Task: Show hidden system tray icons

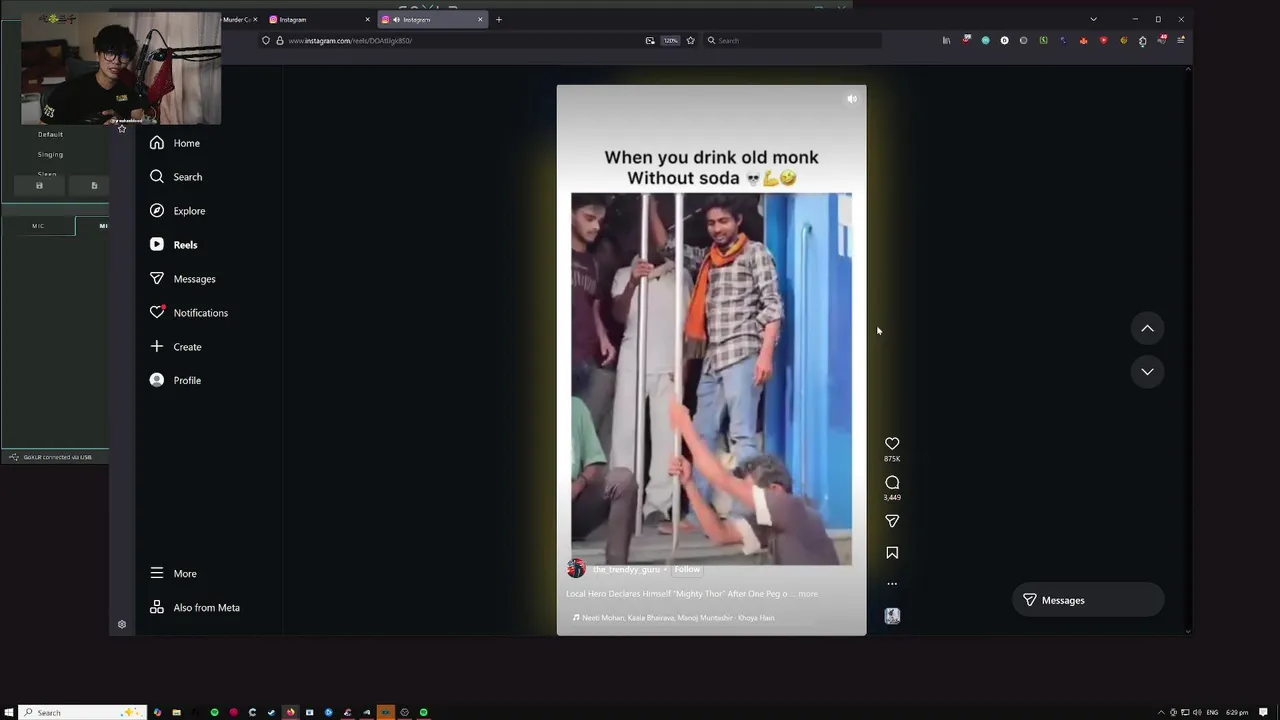Action: tap(1161, 712)
